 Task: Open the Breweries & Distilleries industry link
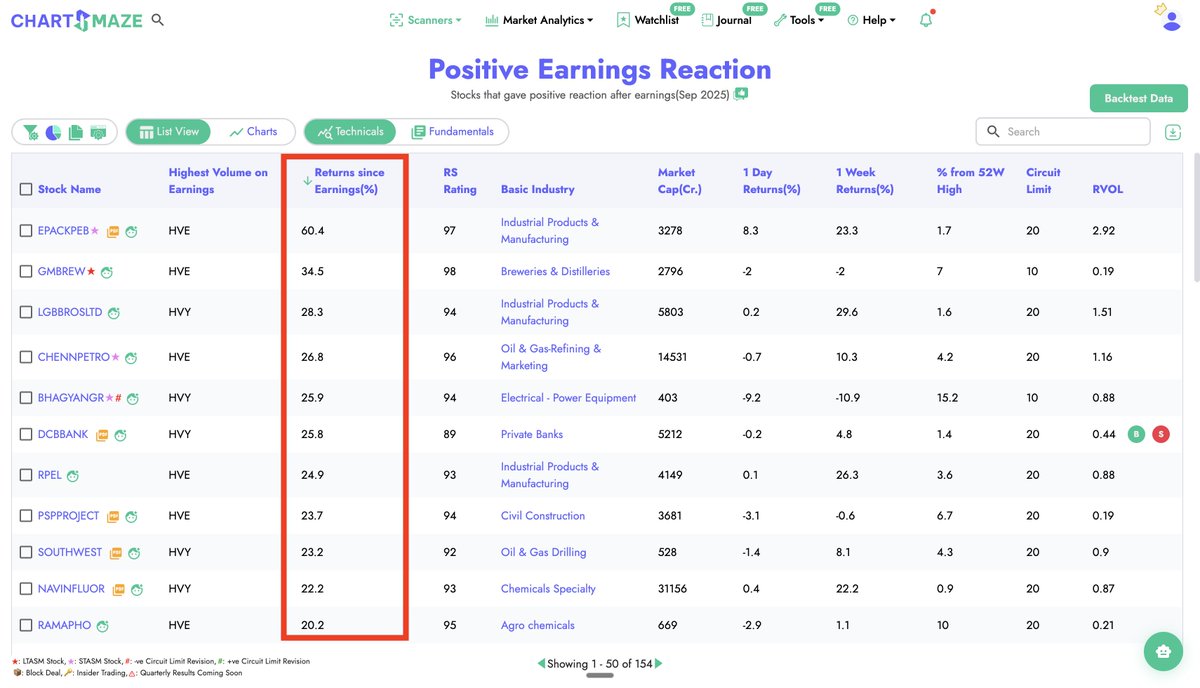pos(555,272)
